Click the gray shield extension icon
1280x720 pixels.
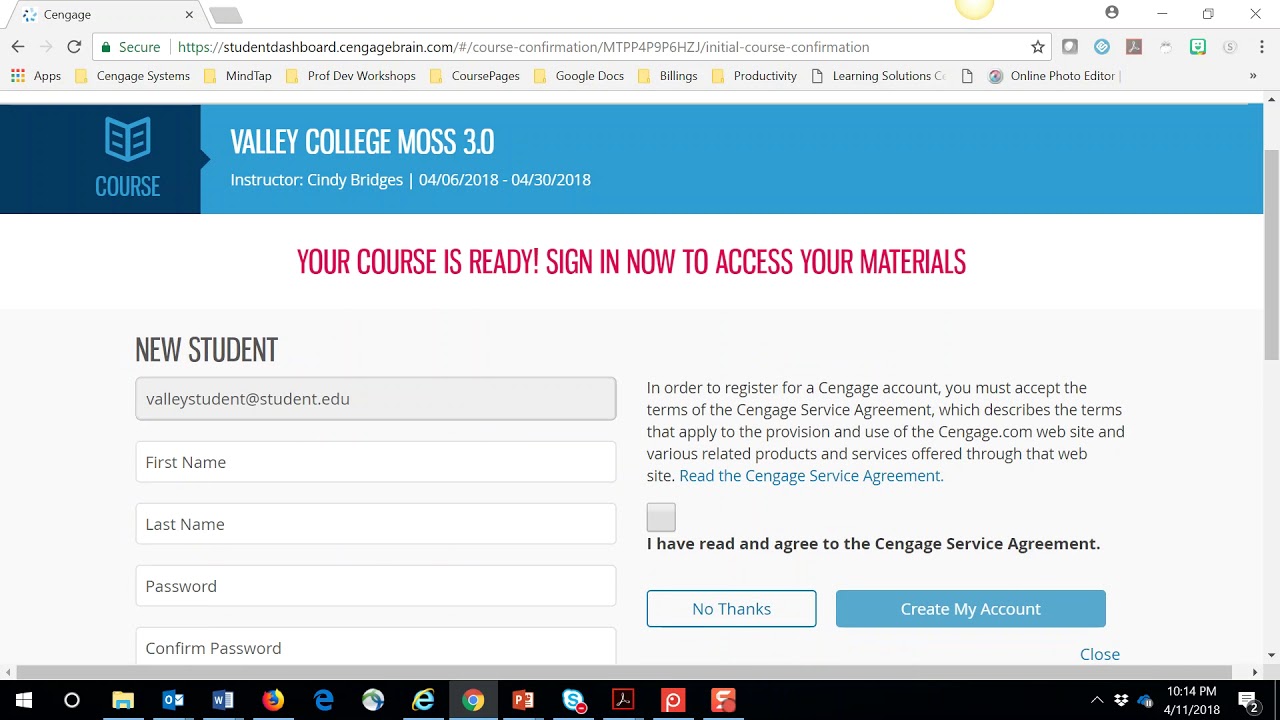click(x=1070, y=47)
